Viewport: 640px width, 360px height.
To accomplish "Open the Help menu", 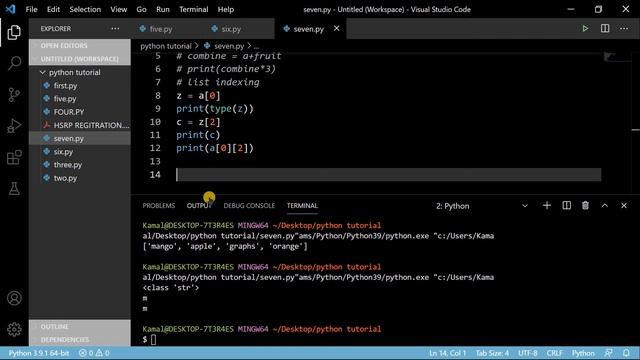I will [x=225, y=9].
